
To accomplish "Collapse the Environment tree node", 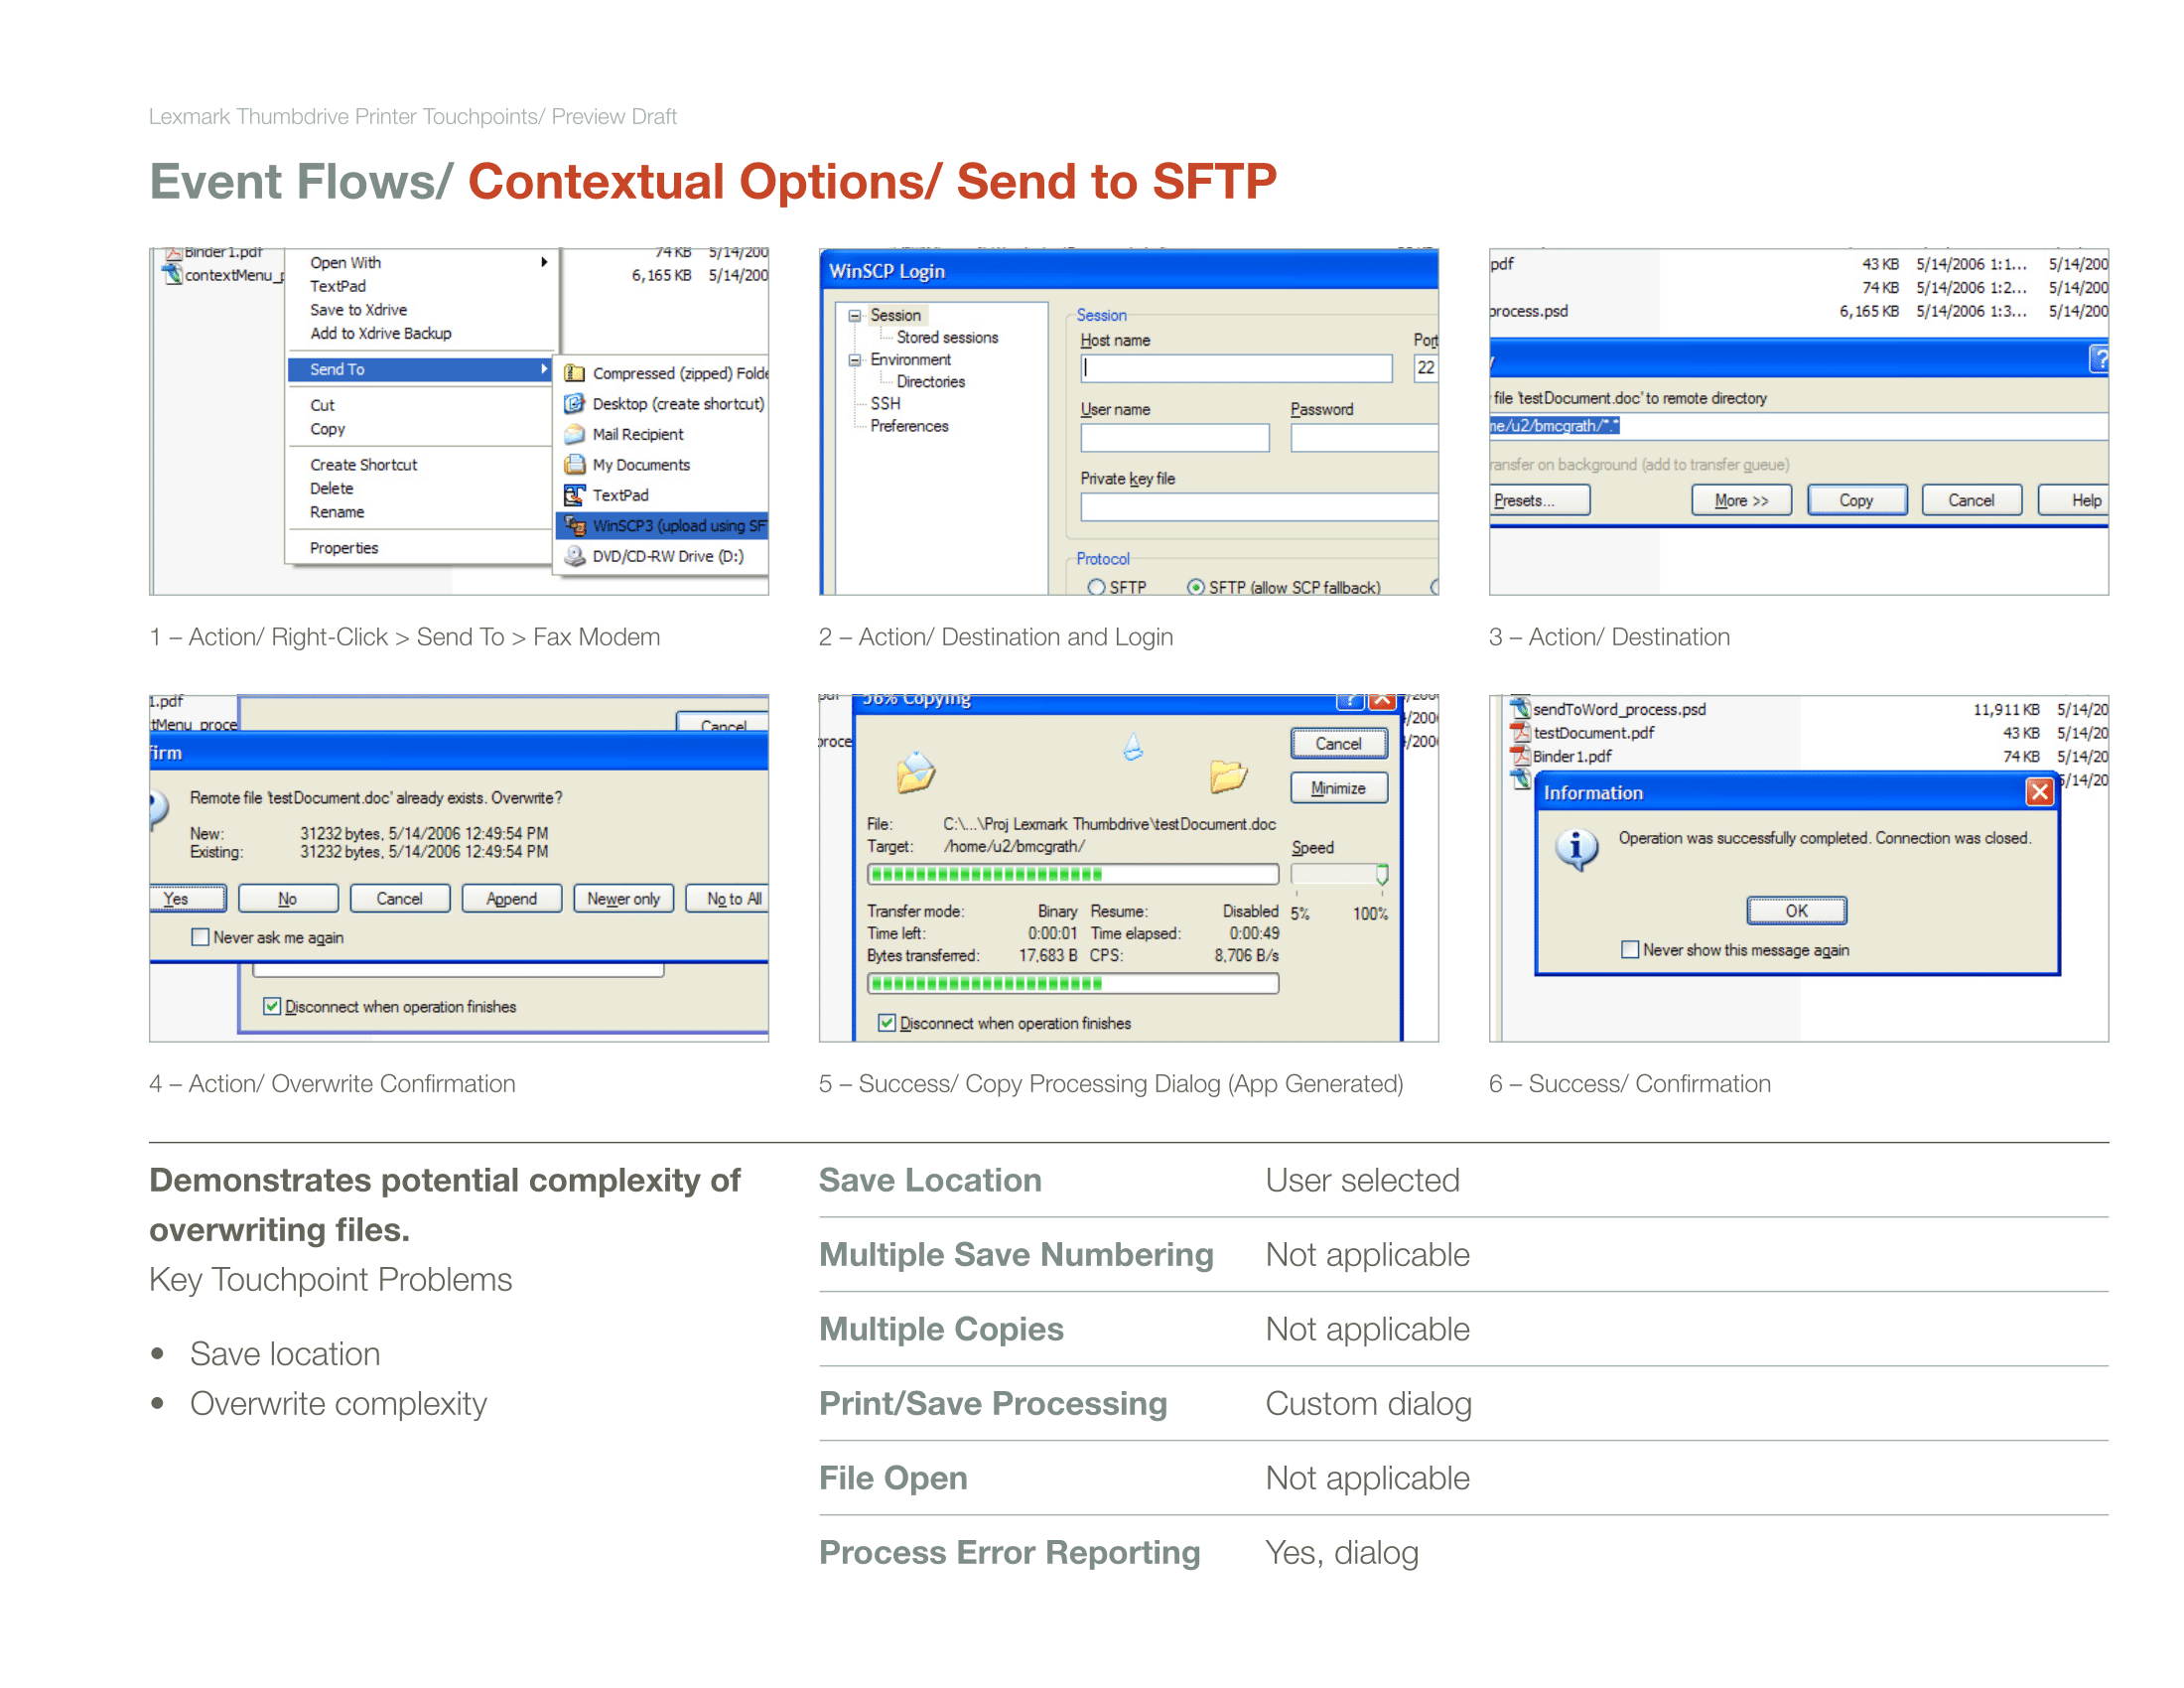I will (855, 360).
